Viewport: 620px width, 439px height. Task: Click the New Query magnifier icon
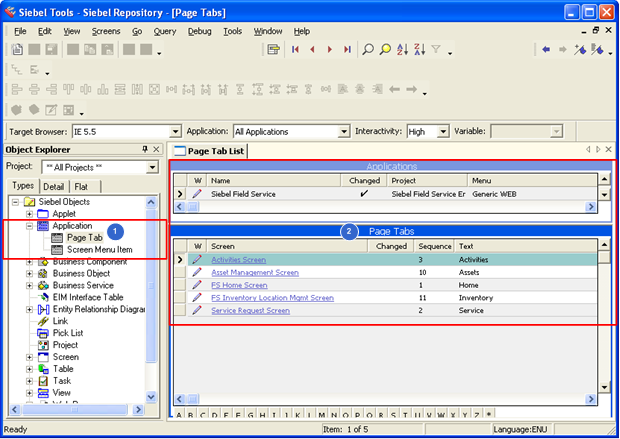click(368, 49)
